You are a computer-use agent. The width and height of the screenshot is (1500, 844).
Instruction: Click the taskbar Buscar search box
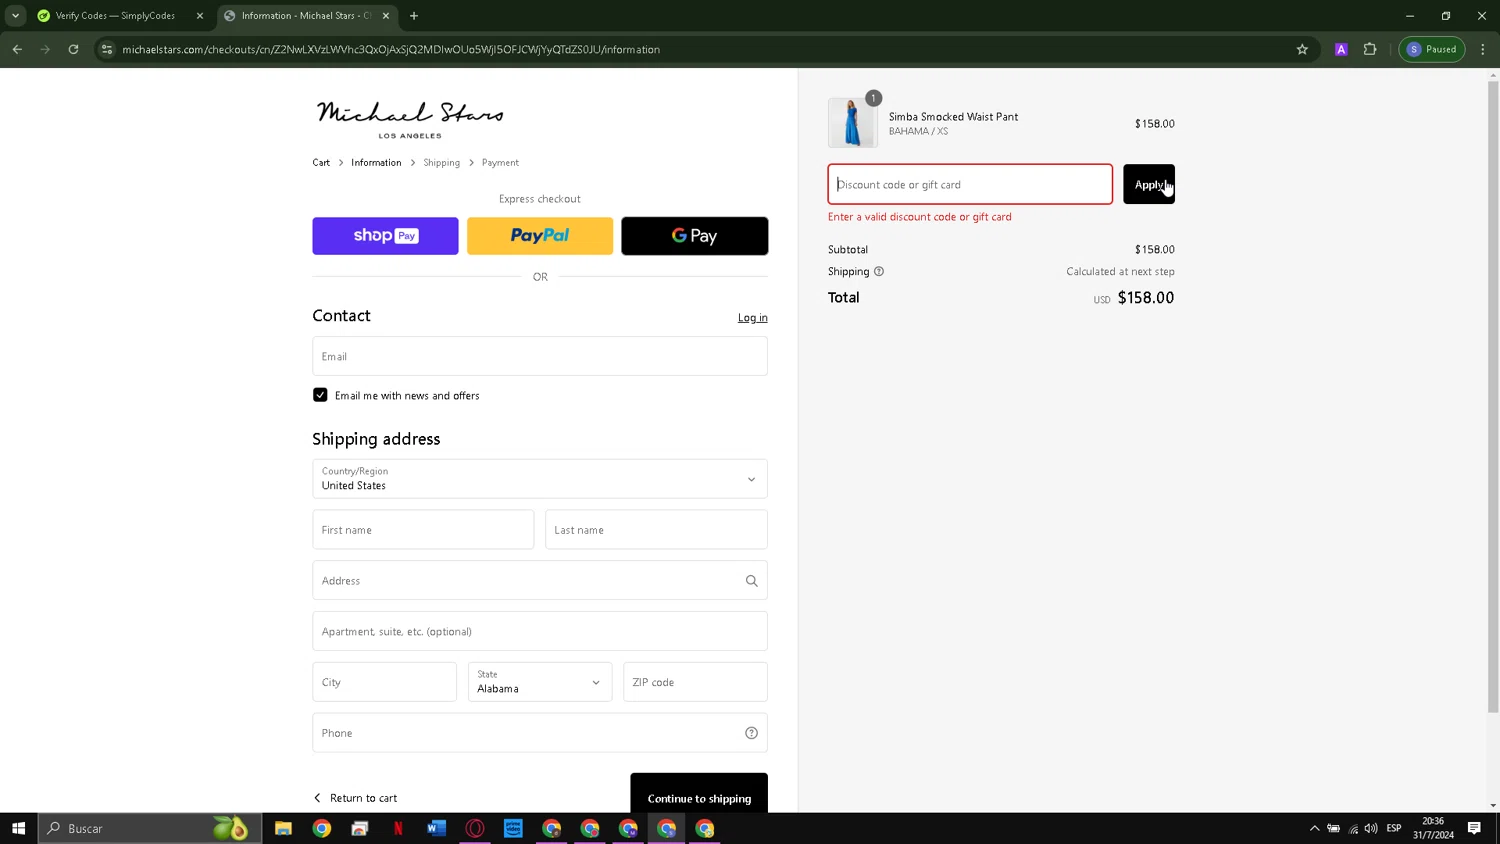click(x=150, y=828)
